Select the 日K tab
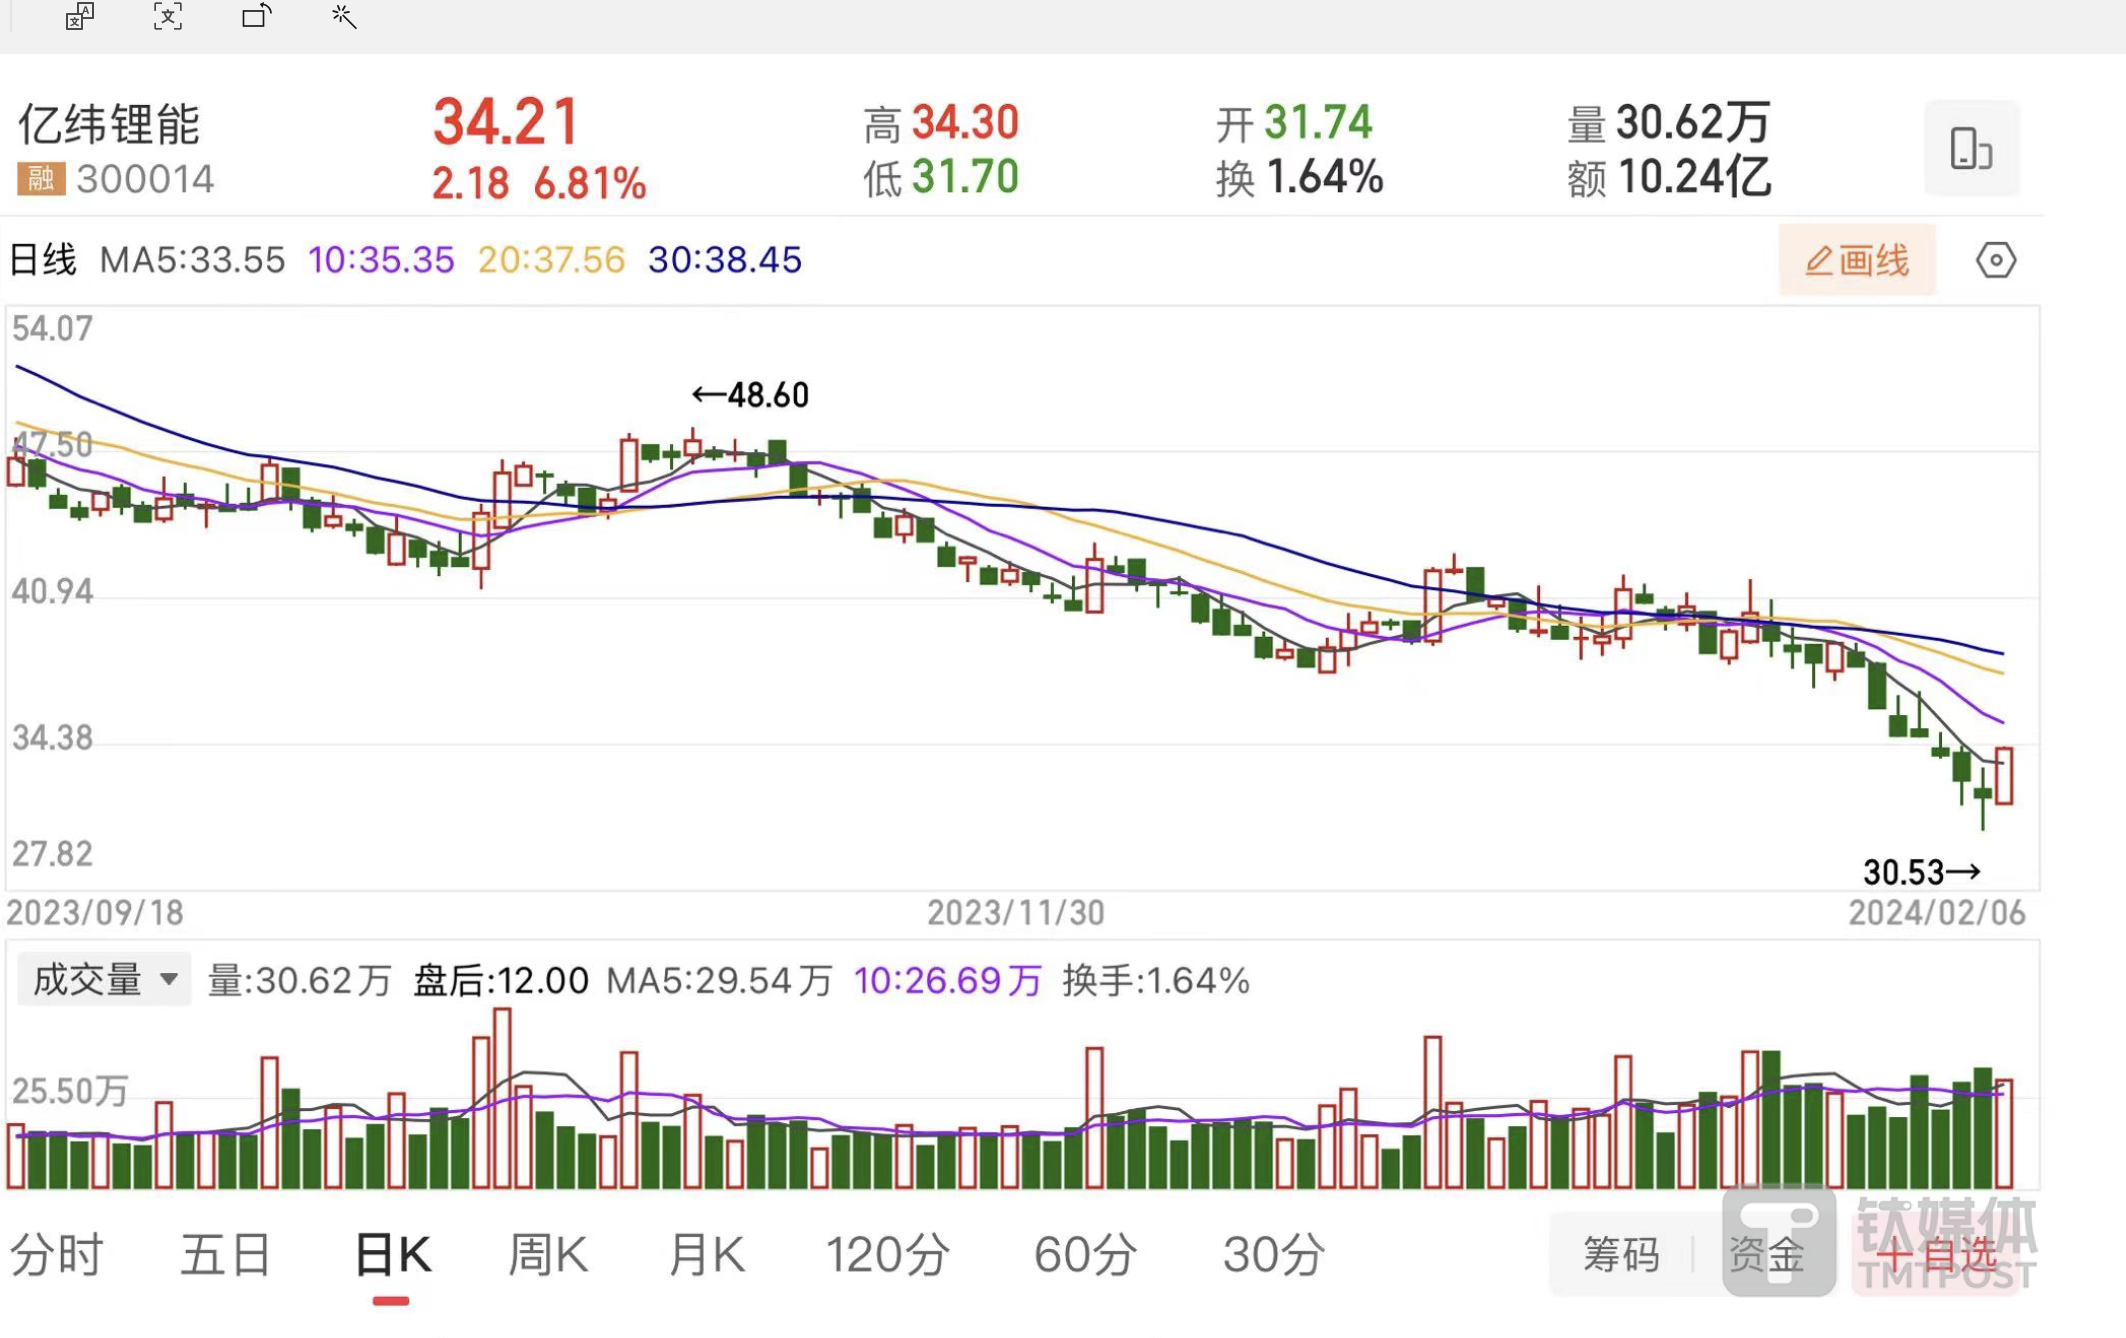Image resolution: width=2126 pixels, height=1338 pixels. tap(392, 1254)
